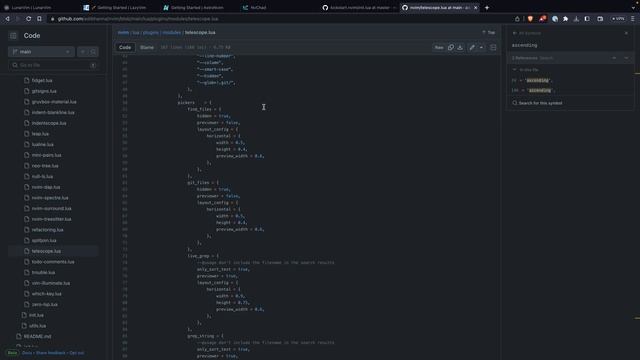Click the Brave shields icon

point(530,19)
